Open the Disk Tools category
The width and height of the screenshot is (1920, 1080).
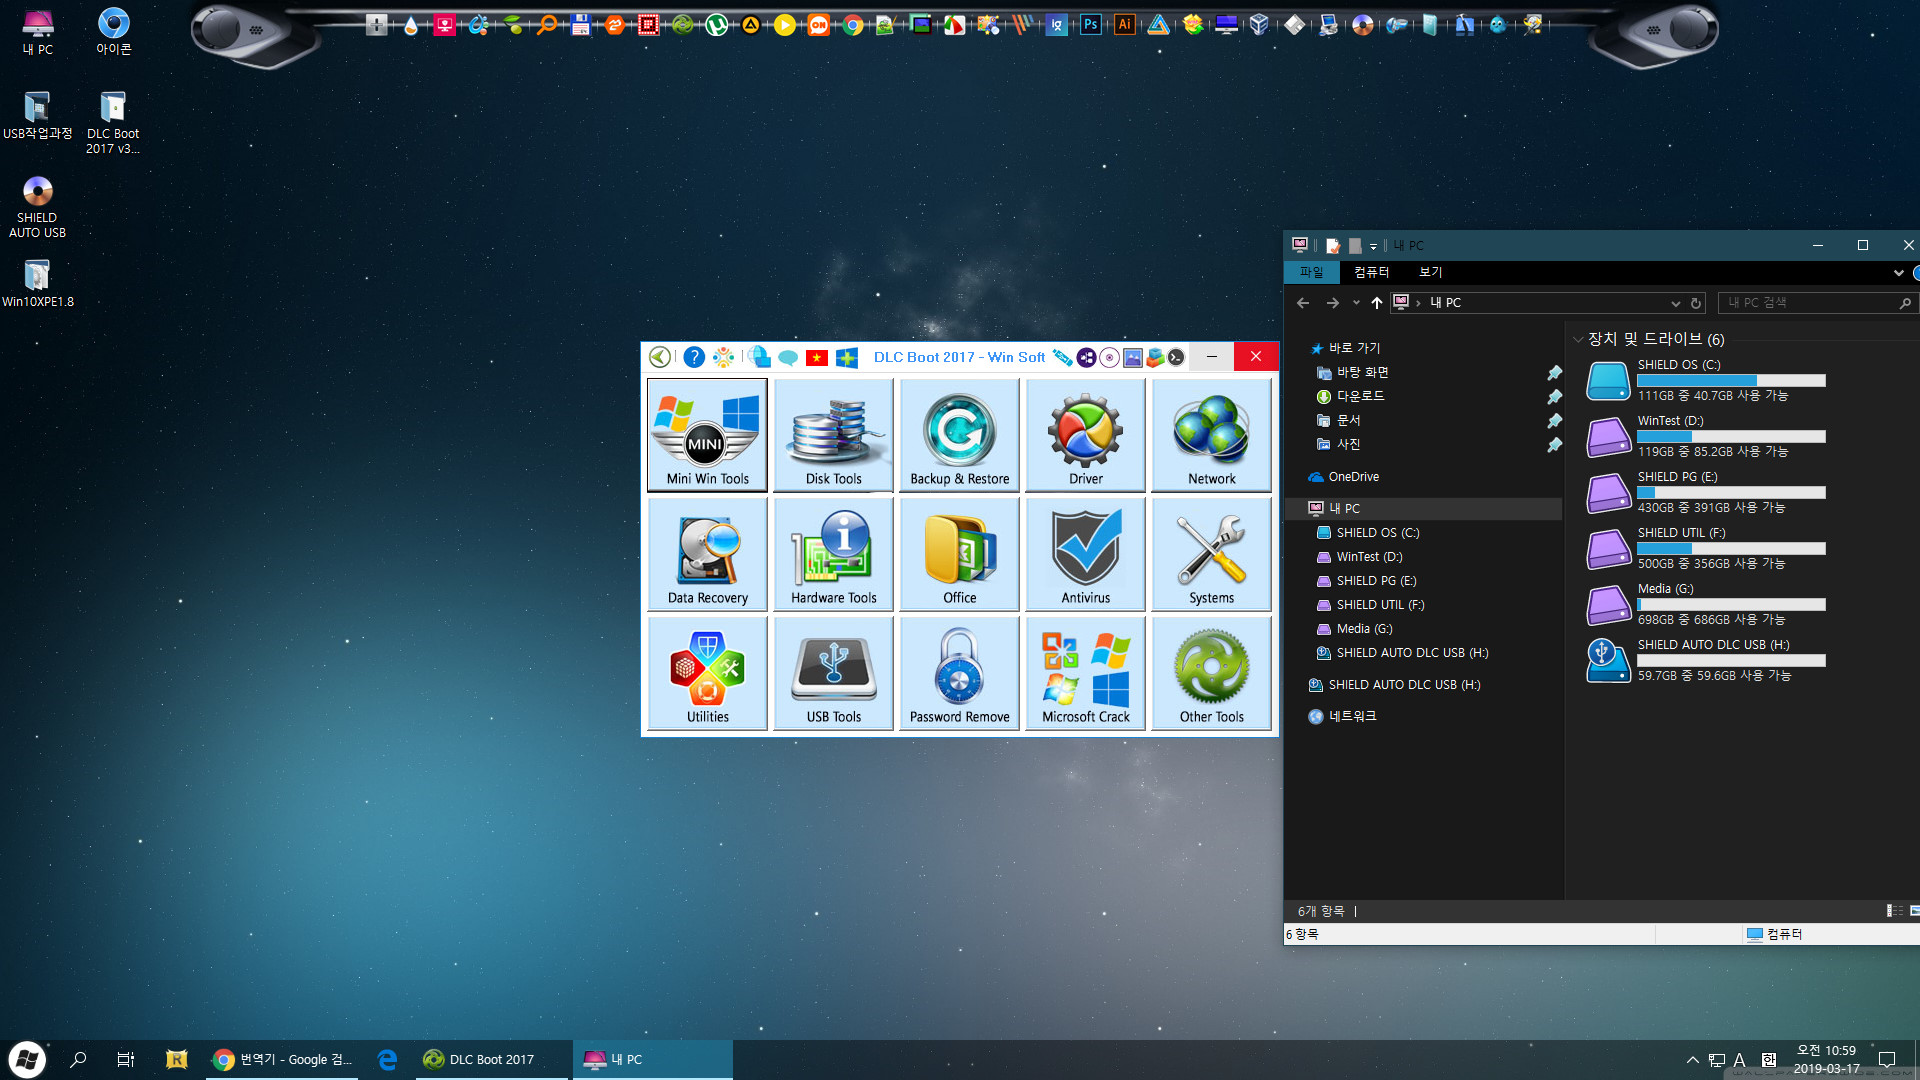coord(833,435)
